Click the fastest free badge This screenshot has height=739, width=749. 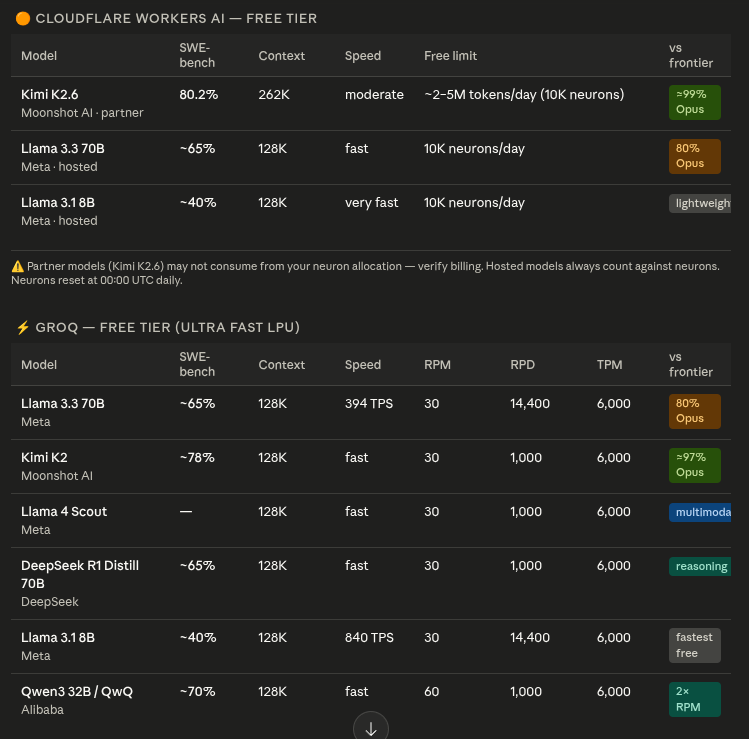[x=695, y=645]
